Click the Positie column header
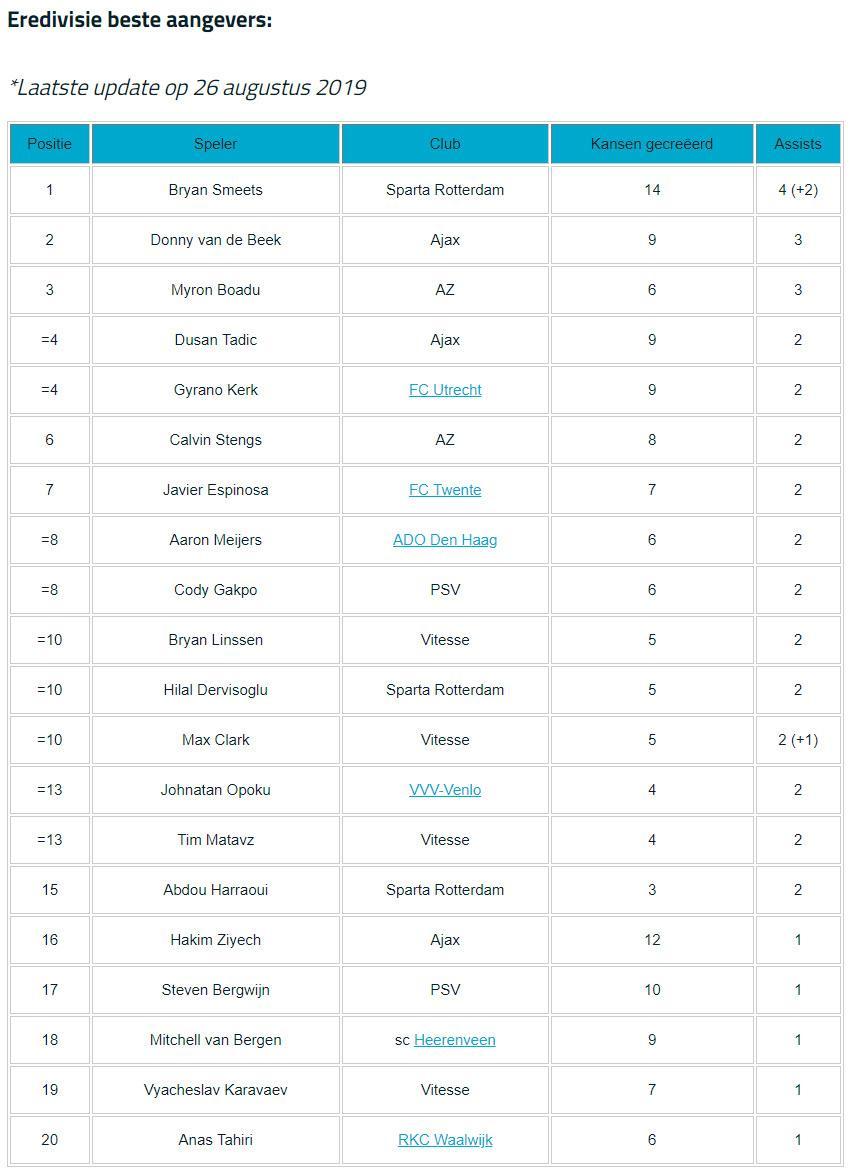 click(49, 144)
